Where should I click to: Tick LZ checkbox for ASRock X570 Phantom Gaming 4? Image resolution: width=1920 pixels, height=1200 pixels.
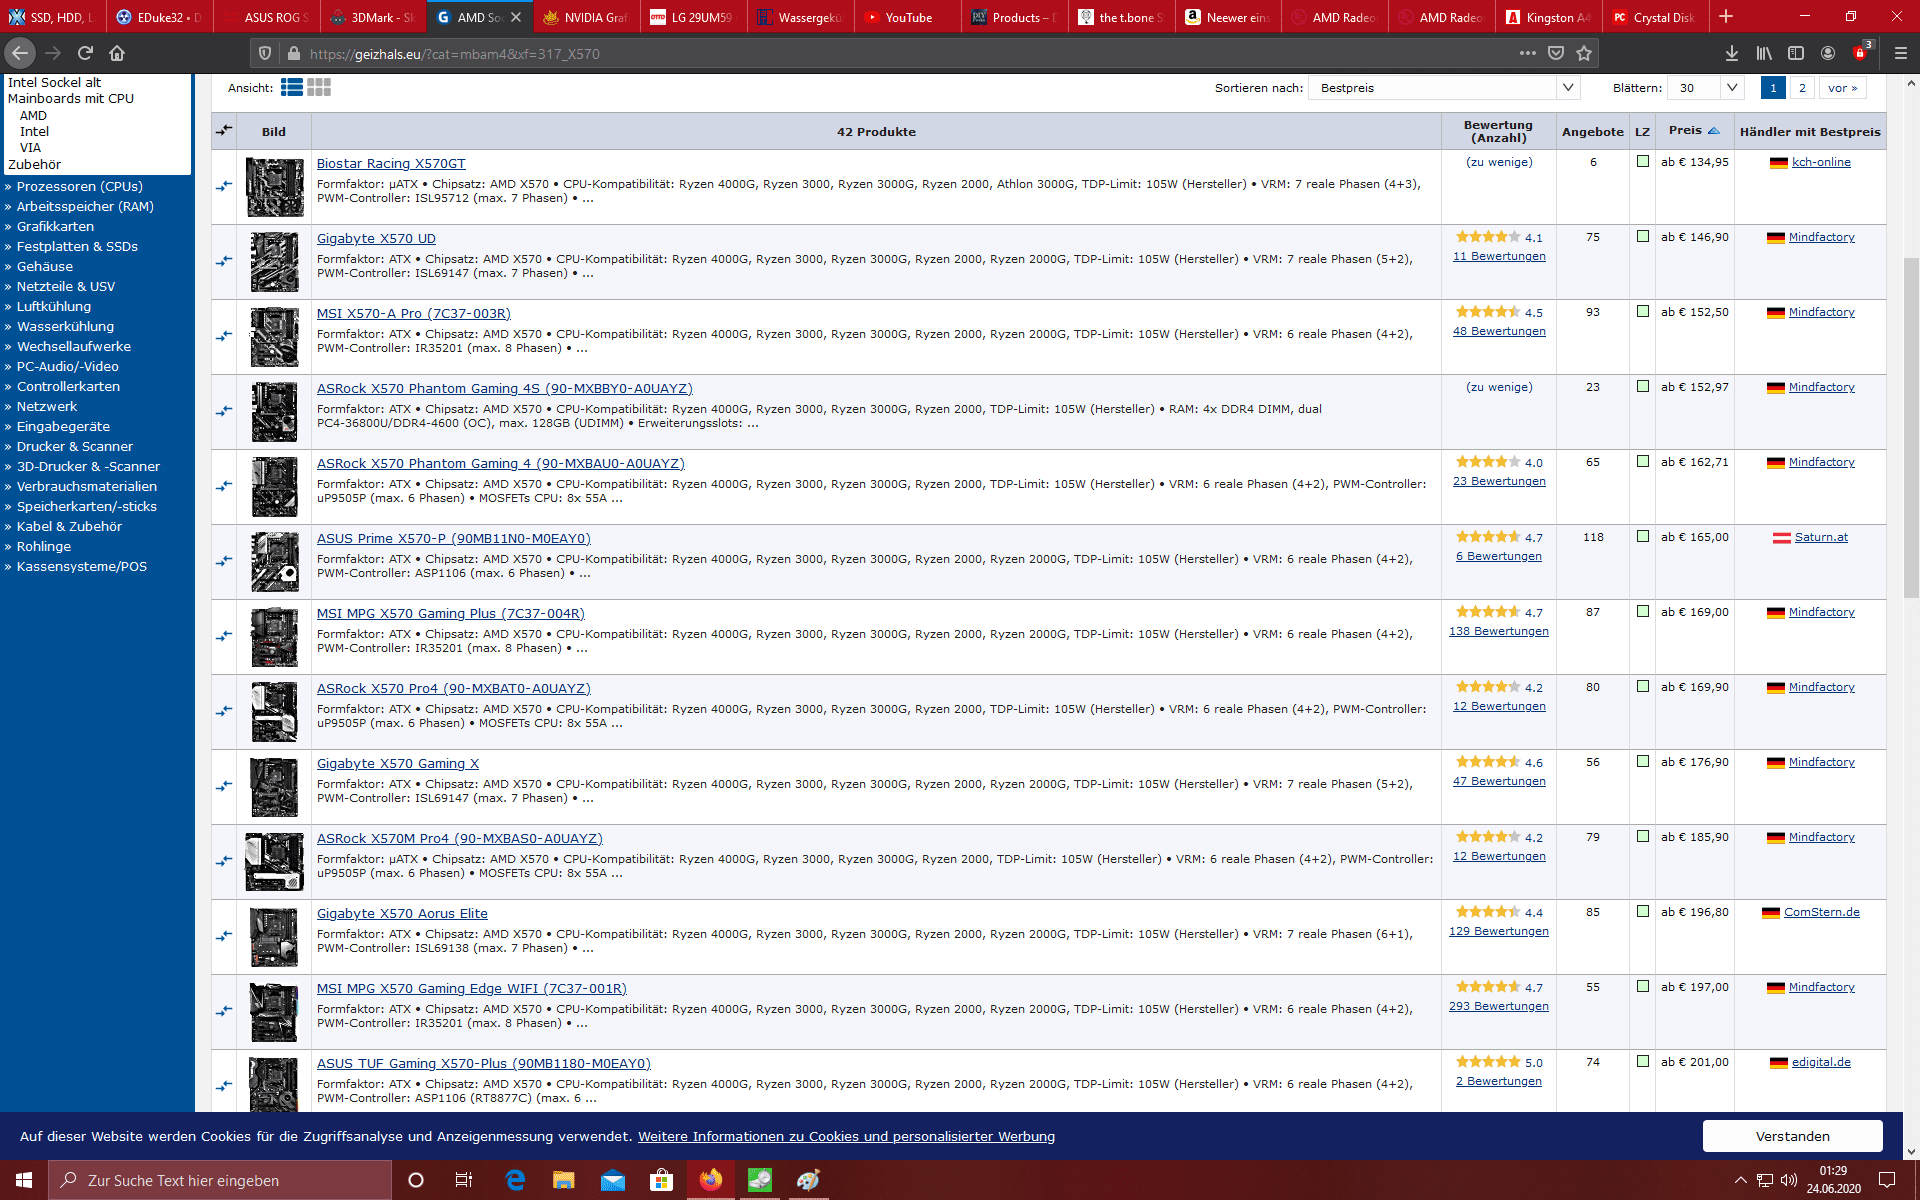1642,461
